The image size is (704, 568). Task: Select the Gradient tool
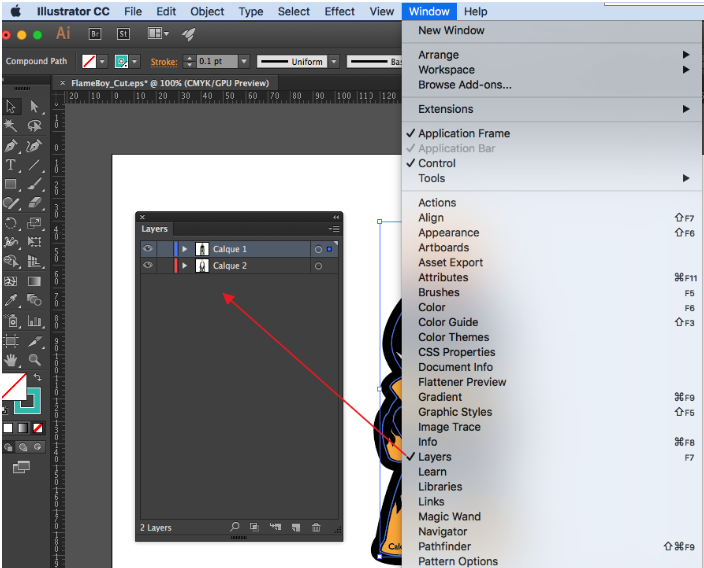pyautogui.click(x=34, y=281)
